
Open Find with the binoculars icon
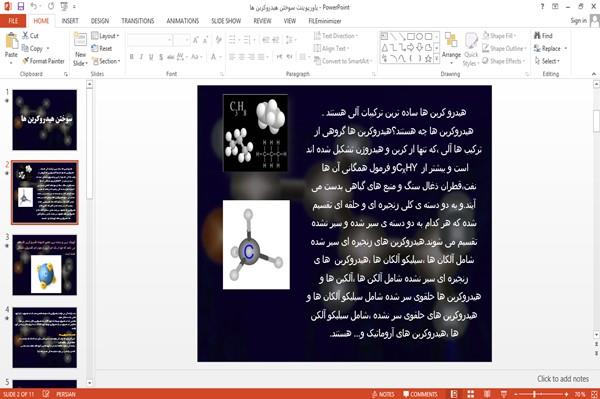coord(537,36)
